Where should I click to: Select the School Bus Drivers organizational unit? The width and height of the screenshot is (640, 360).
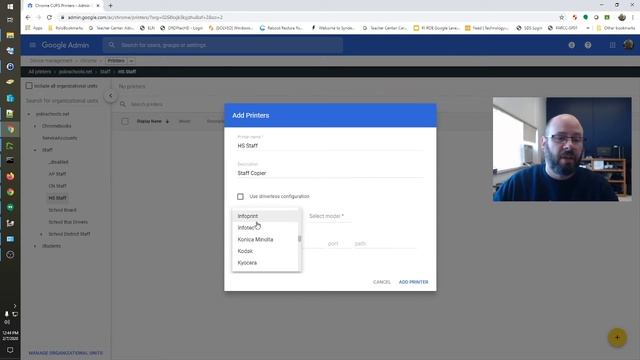point(68,222)
